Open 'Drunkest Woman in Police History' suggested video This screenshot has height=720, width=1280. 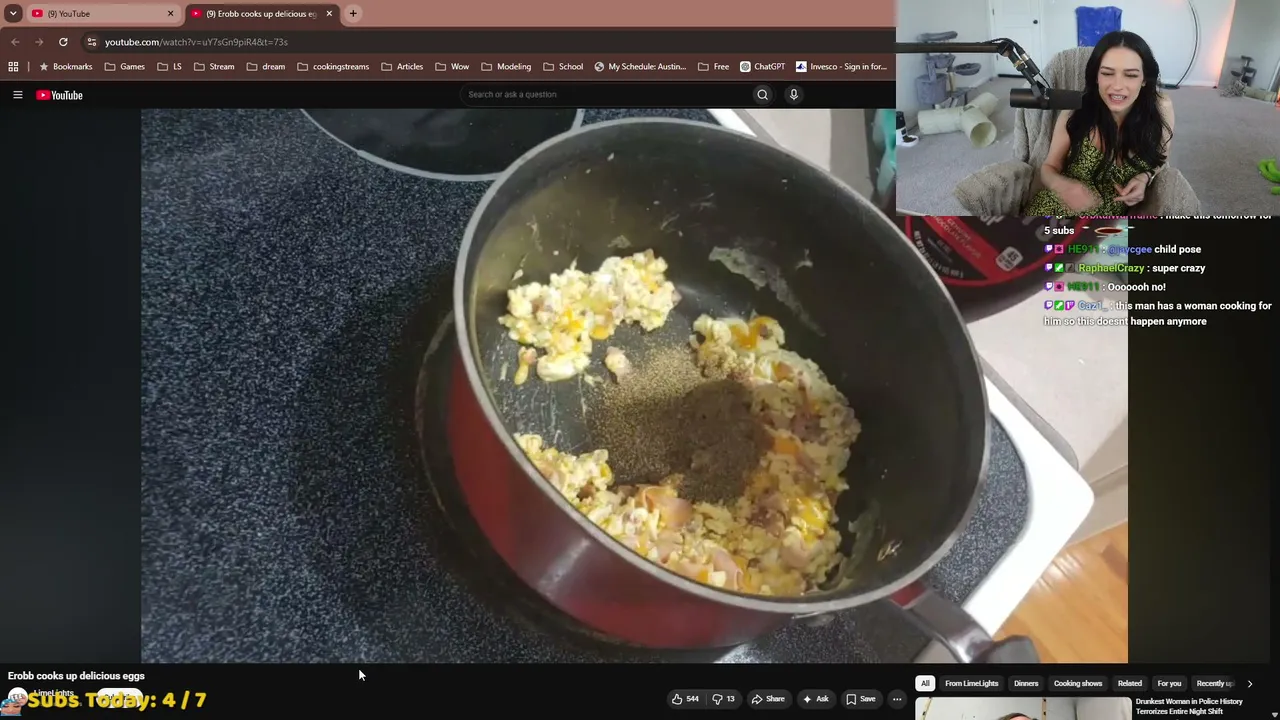point(1189,706)
